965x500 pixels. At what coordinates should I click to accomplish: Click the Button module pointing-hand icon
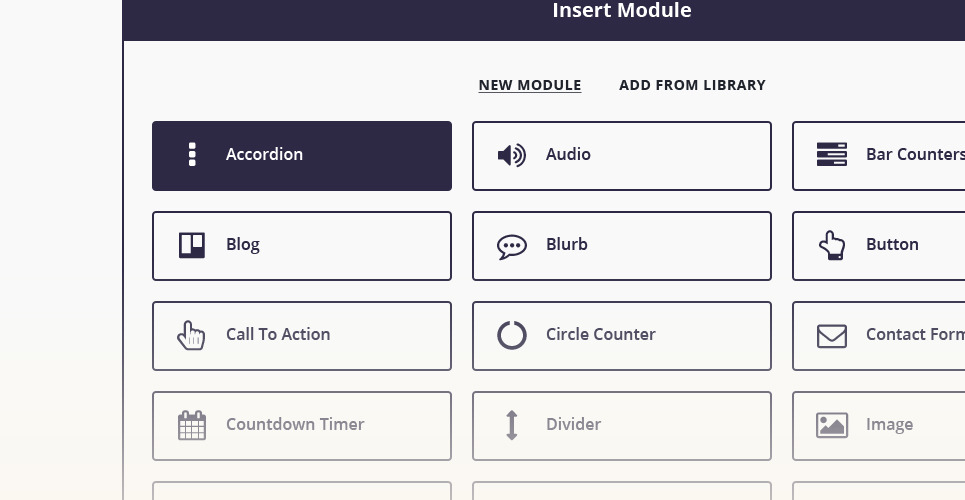tap(831, 245)
